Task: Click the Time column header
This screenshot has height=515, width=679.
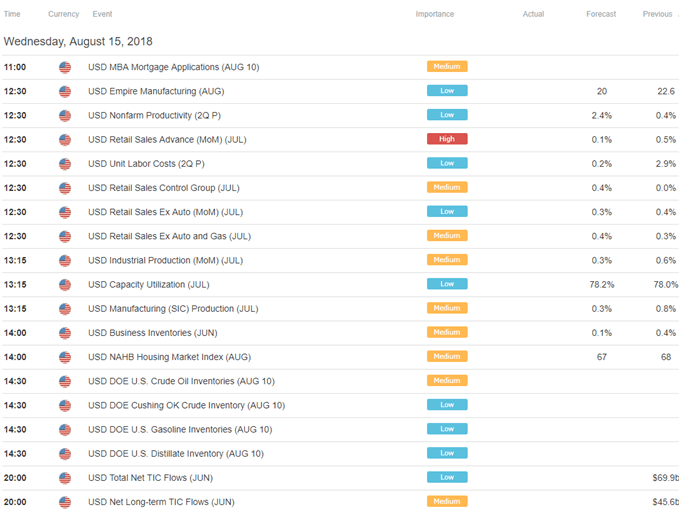Action: (x=12, y=14)
